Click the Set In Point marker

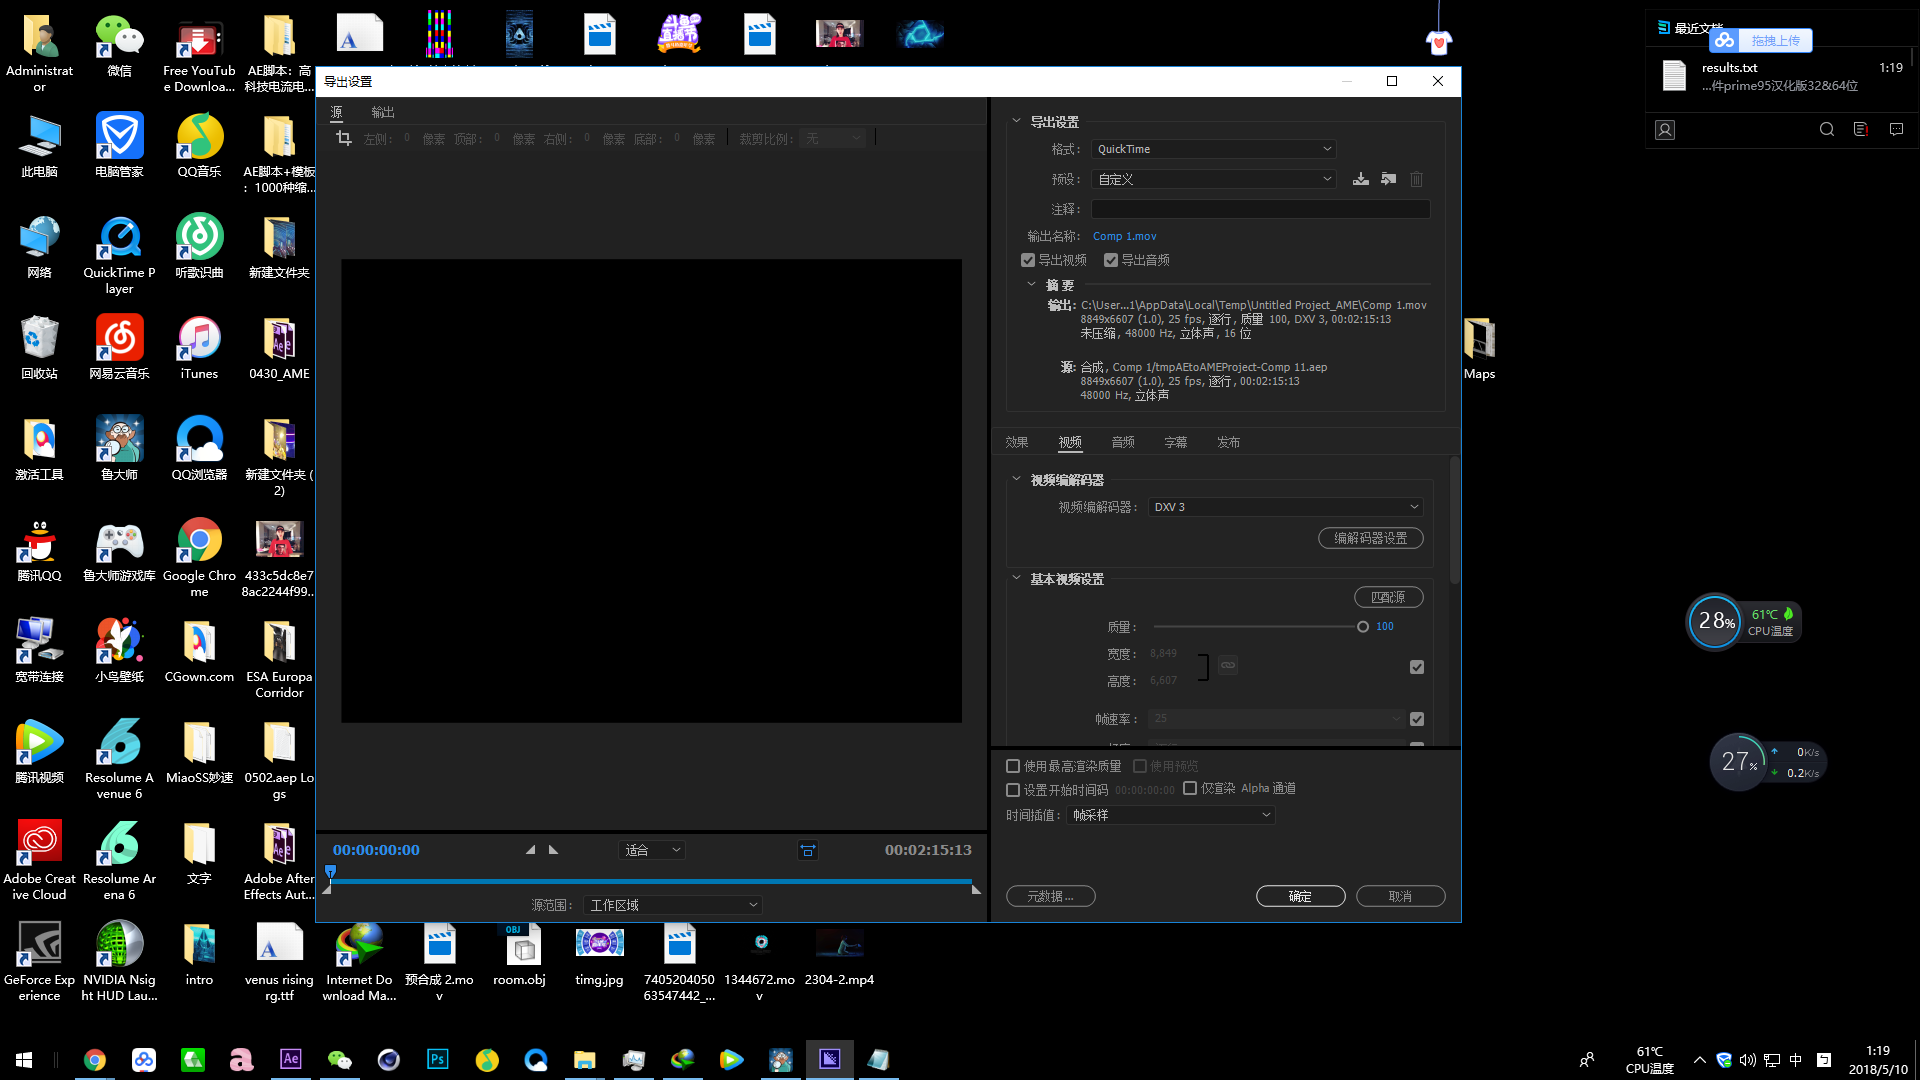click(530, 850)
